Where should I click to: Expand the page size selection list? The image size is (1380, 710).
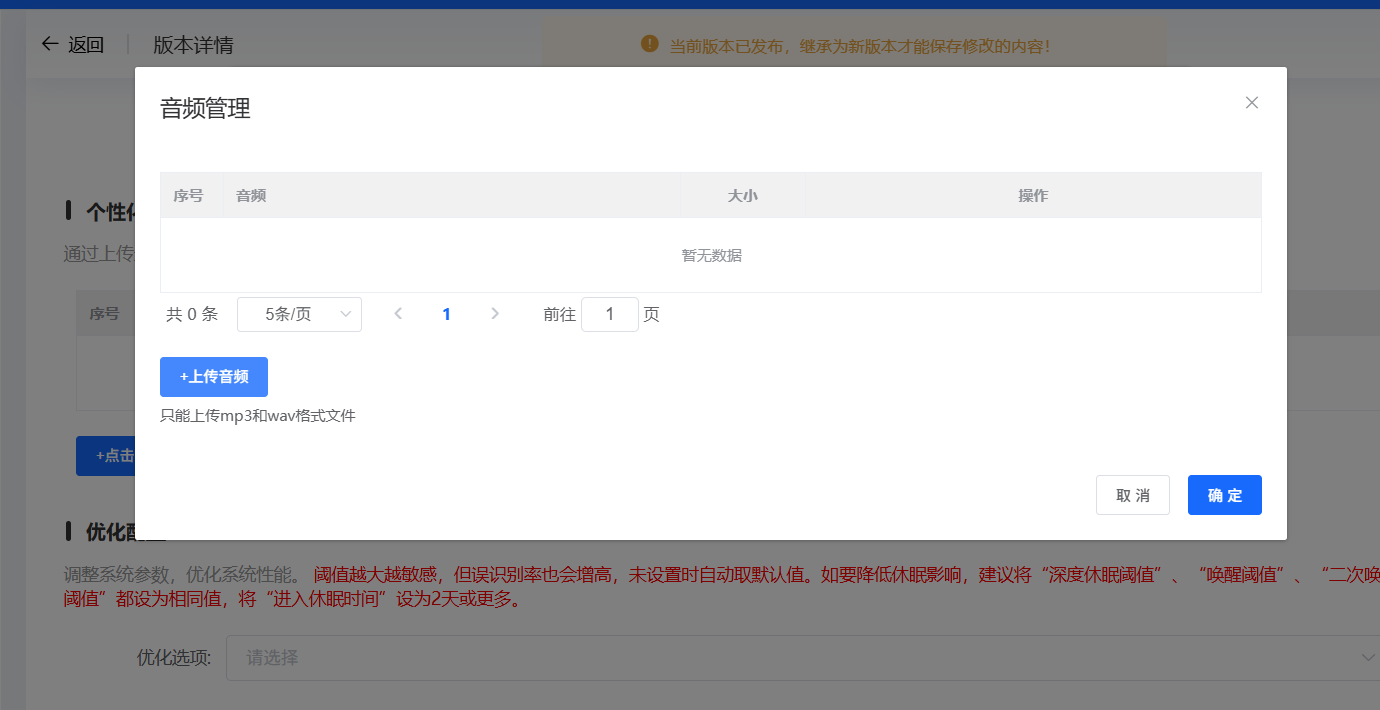(x=299, y=314)
